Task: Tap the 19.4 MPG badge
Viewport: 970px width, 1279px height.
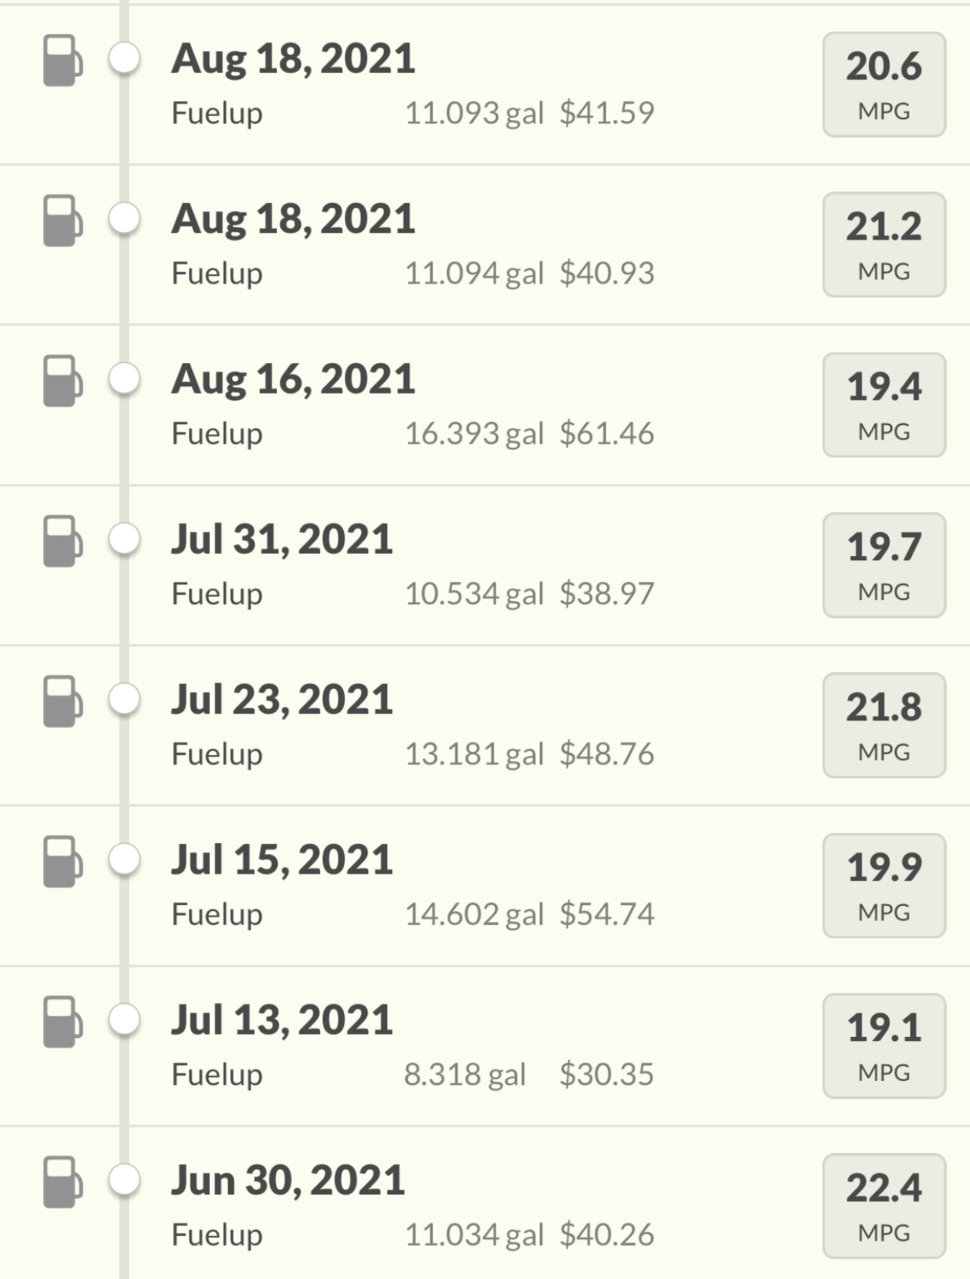Action: [x=884, y=405]
